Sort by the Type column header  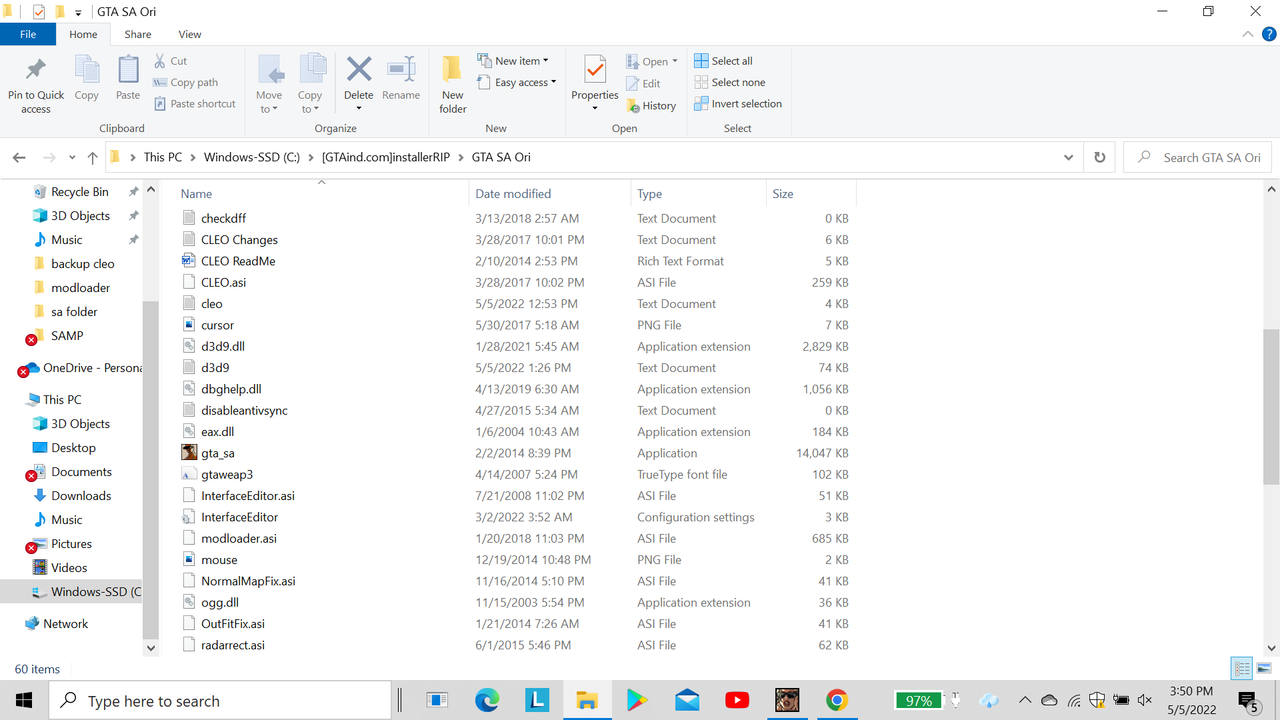[x=698, y=194]
